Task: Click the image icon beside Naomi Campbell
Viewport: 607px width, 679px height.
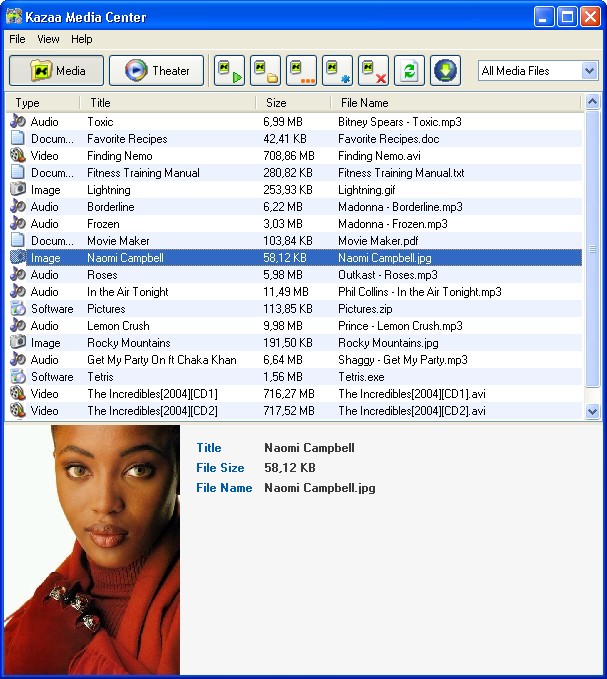Action: click(18, 257)
